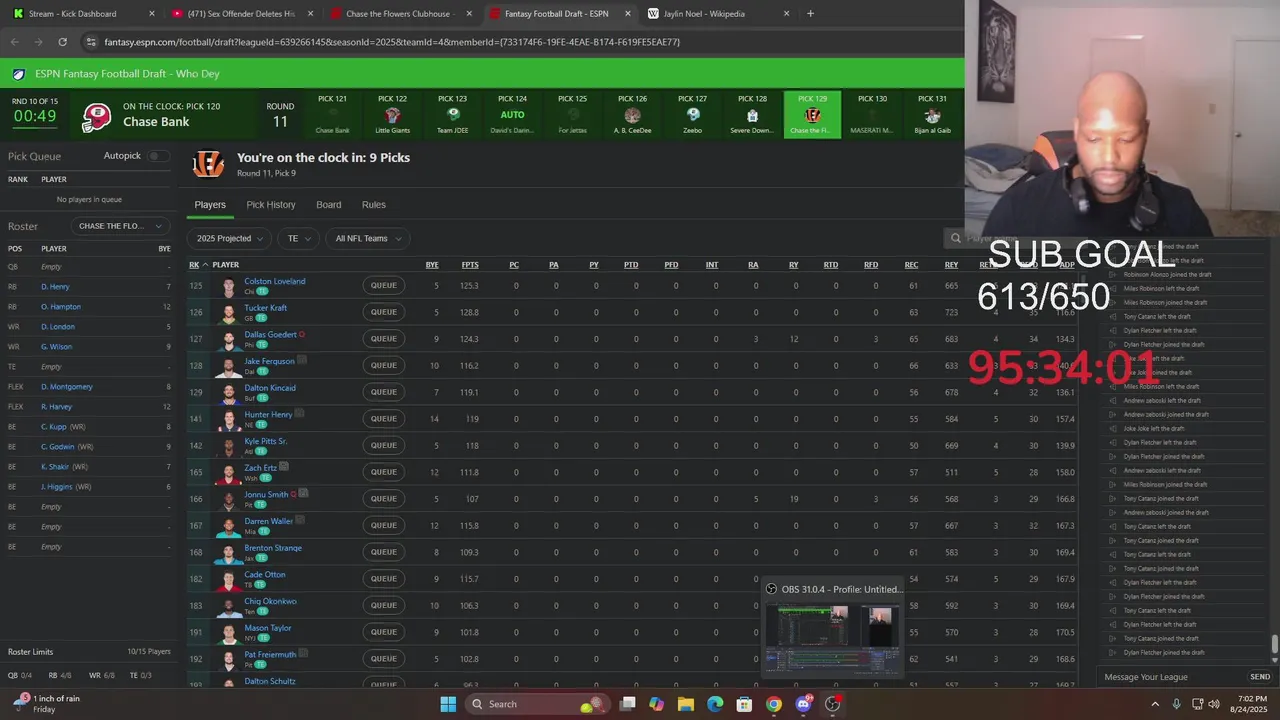Image resolution: width=1280 pixels, height=720 pixels.
Task: Open D. Henry in the roster
Action: 55,287
